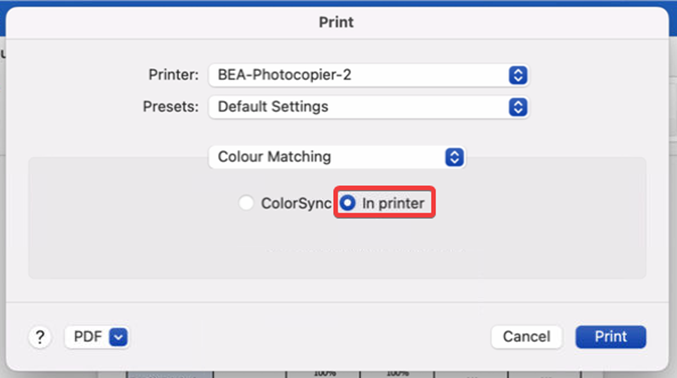Click Printer field's blue up-down arrows
Viewport: 677px width, 378px height.
[x=518, y=75]
